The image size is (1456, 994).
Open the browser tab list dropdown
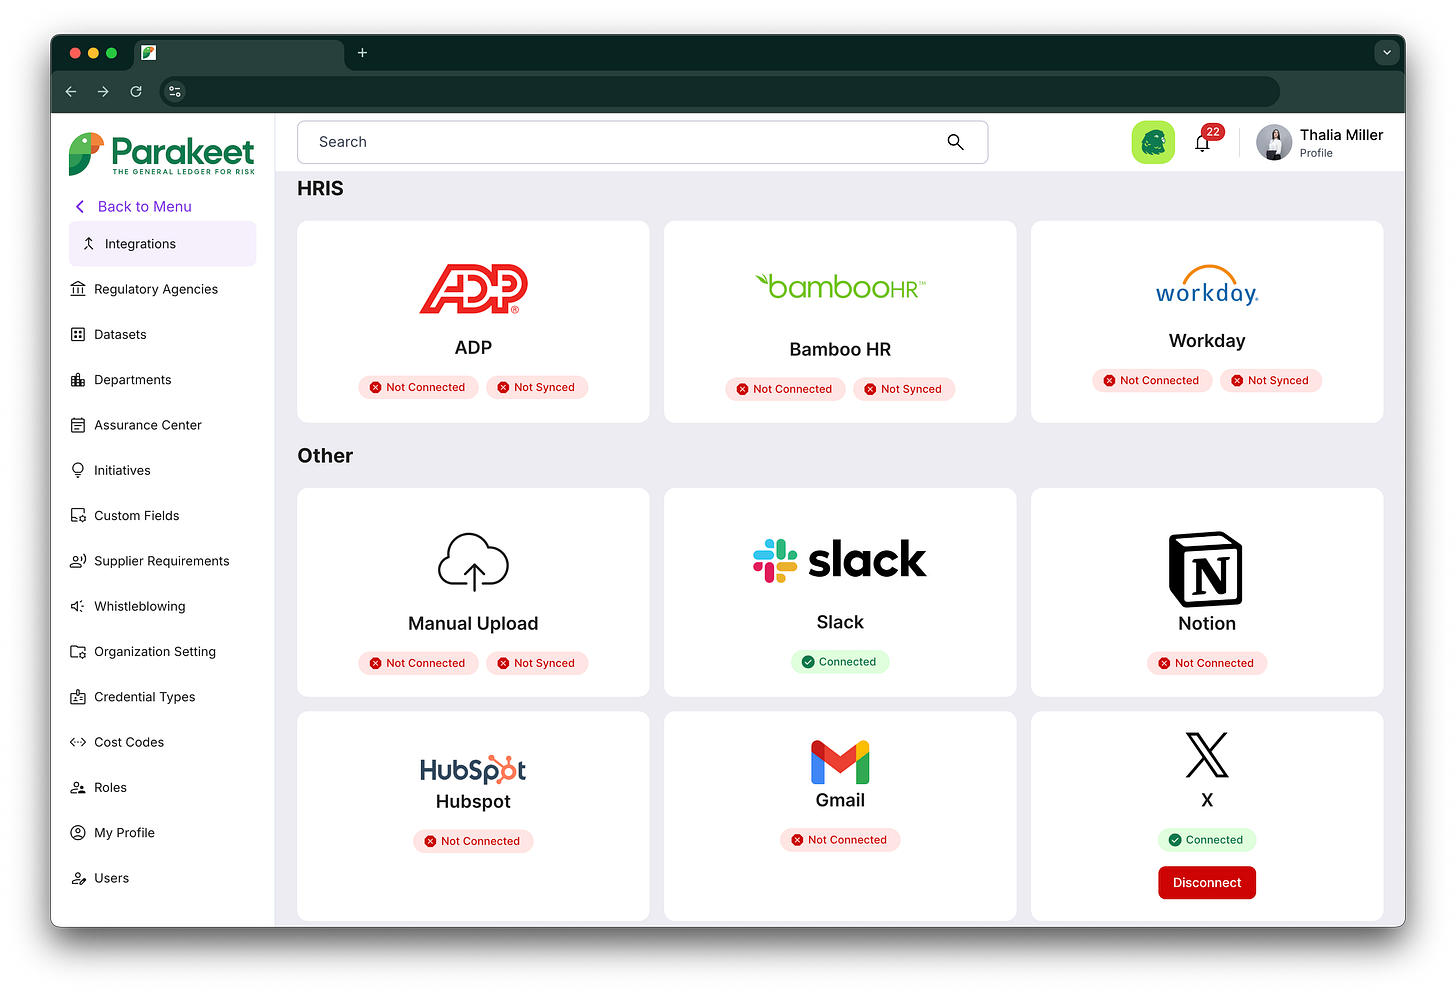(1386, 52)
